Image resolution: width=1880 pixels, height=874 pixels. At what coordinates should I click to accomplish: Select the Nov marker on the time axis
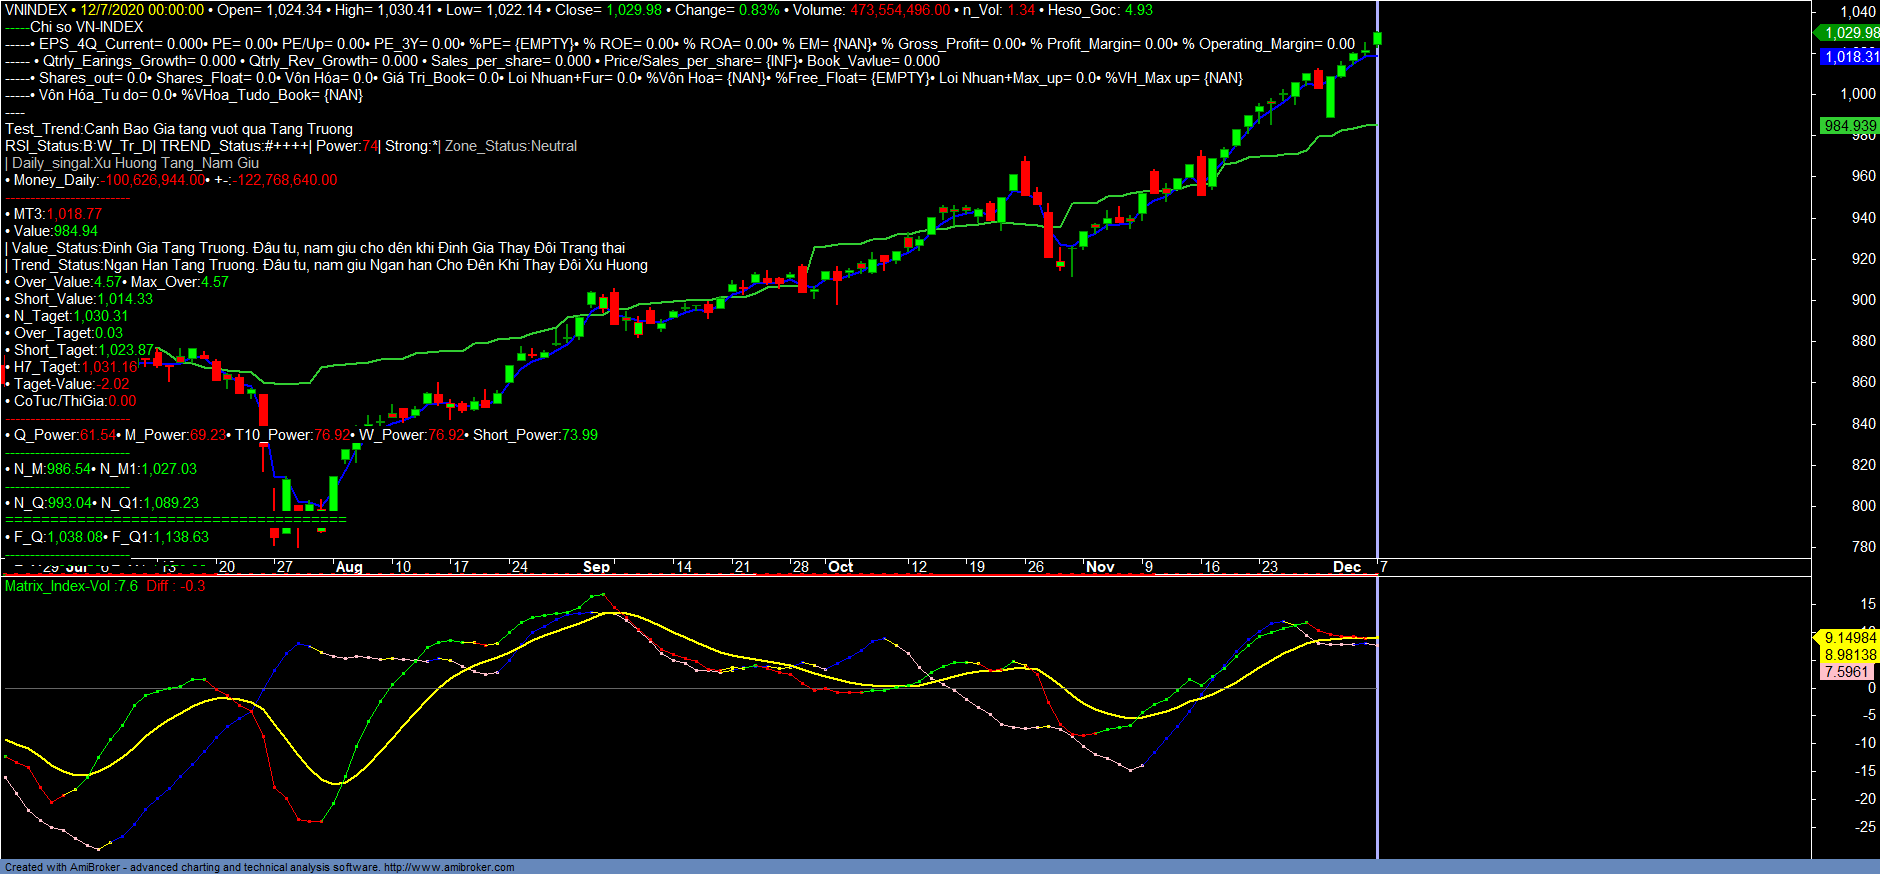point(1100,567)
